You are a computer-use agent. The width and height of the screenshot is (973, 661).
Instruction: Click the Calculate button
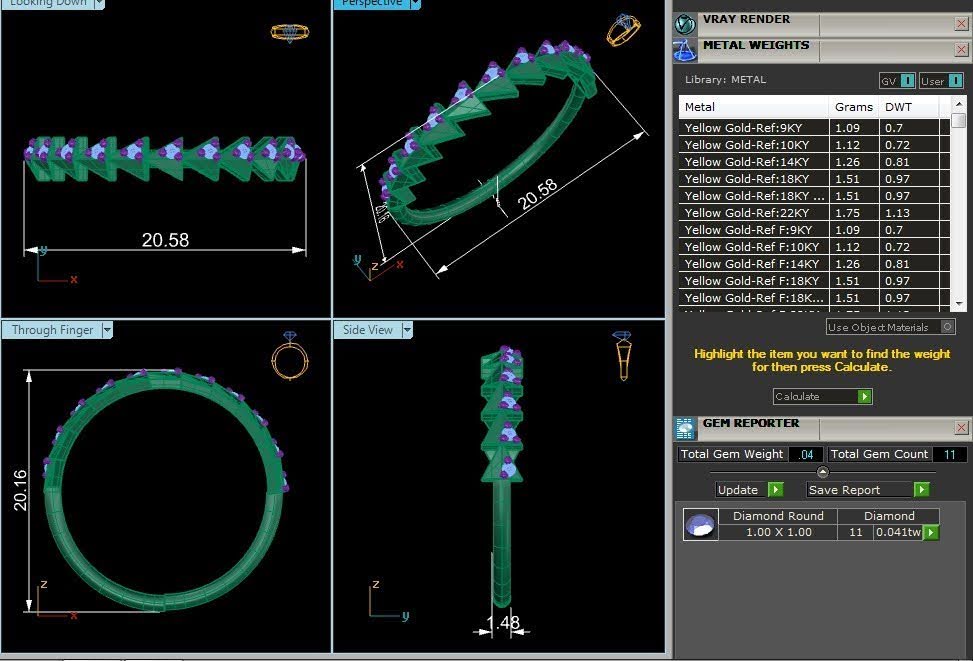pos(823,396)
